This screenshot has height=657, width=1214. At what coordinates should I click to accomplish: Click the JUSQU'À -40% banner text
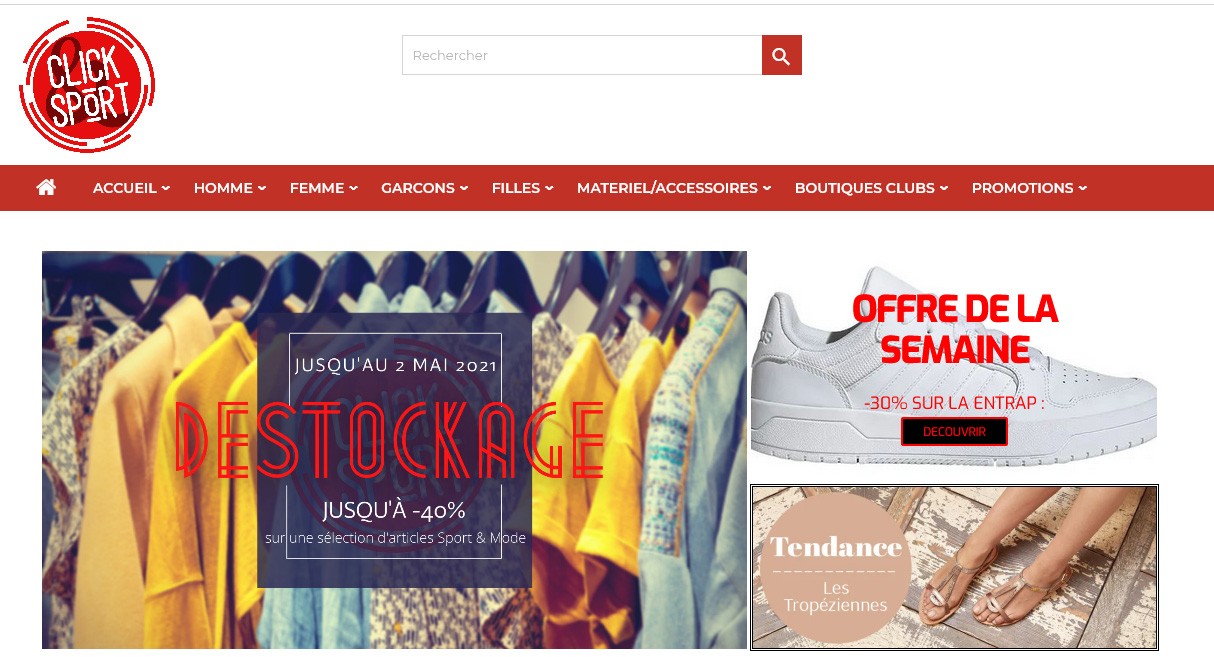click(x=394, y=510)
